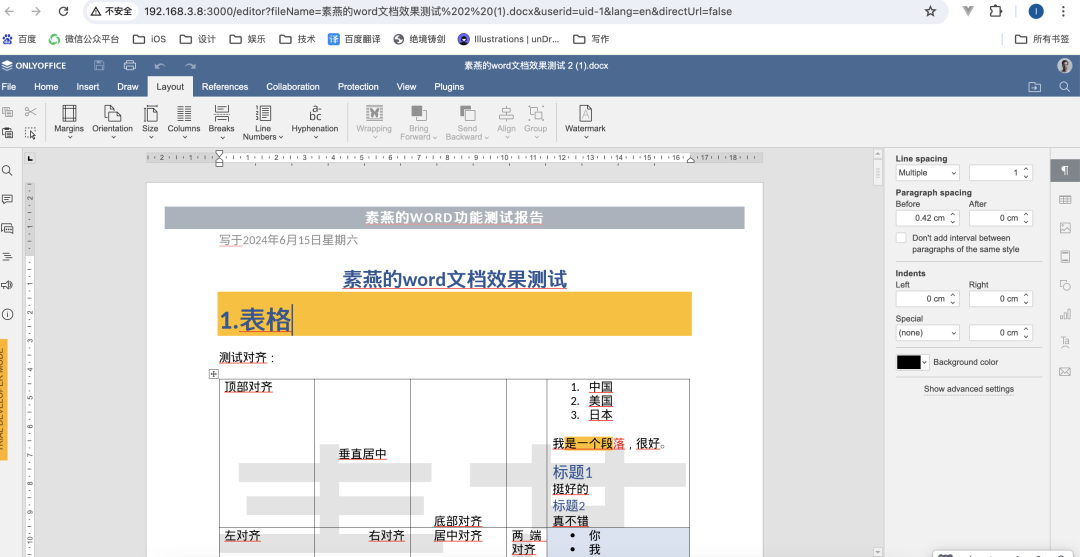Click the Spacing Before value field

pos(927,218)
